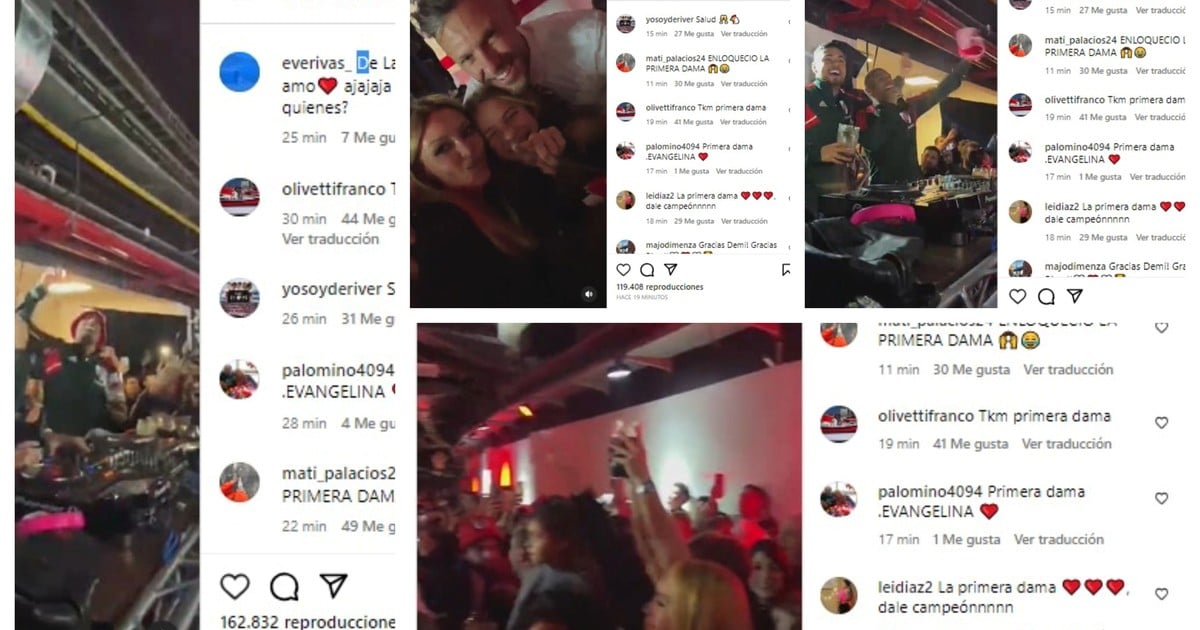
Task: Like leidiaz2's 'dale campeónnnnn' comment with the heart outline
Action: pos(1161,594)
